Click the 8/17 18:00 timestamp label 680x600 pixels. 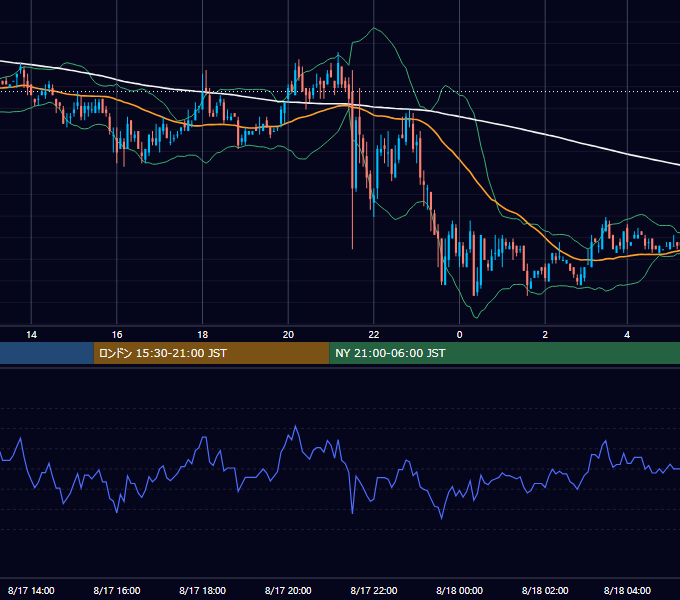click(203, 590)
